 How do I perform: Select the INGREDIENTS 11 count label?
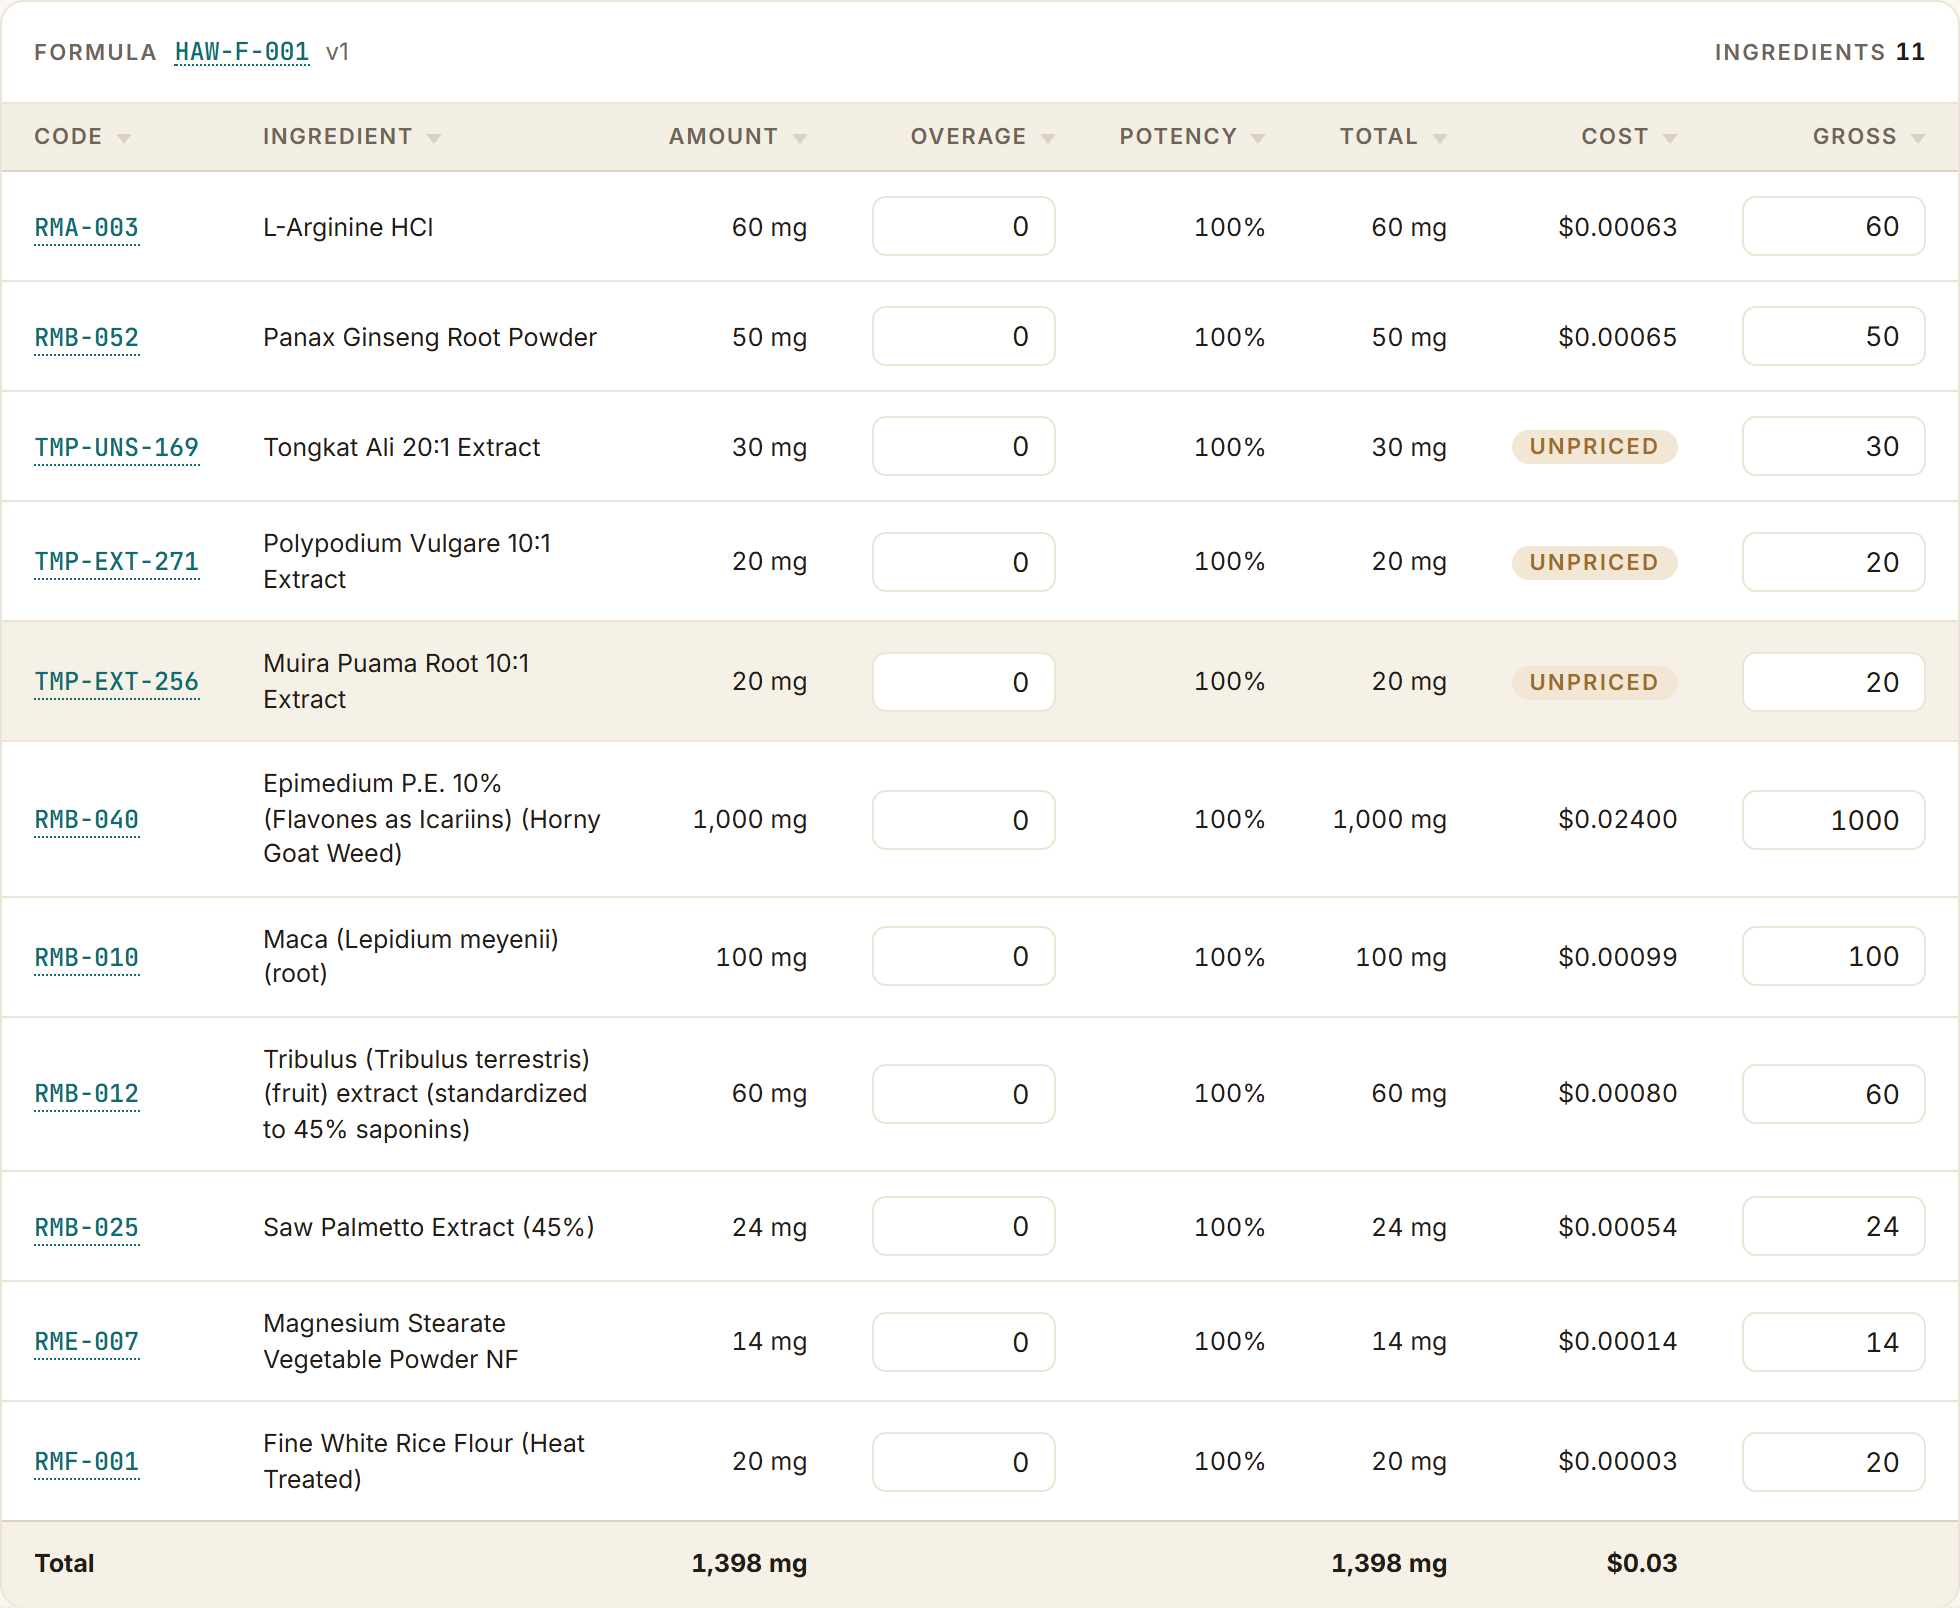tap(1820, 52)
